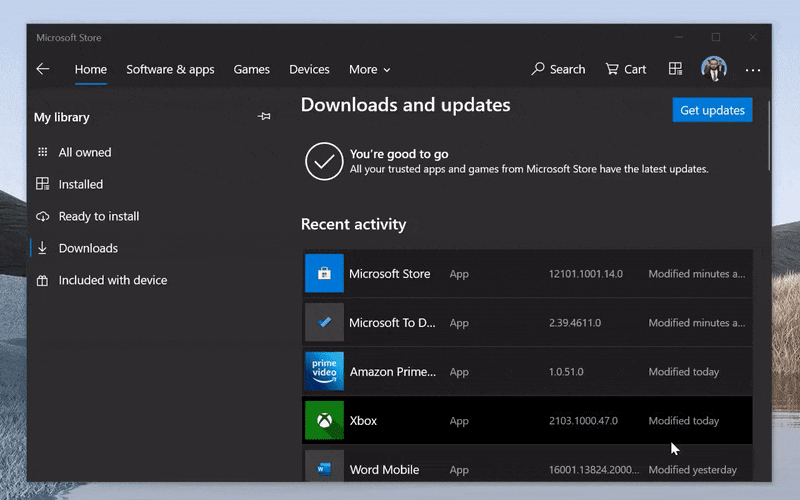This screenshot has height=500, width=800.
Task: Click the Included with device gift icon
Action: [x=42, y=280]
